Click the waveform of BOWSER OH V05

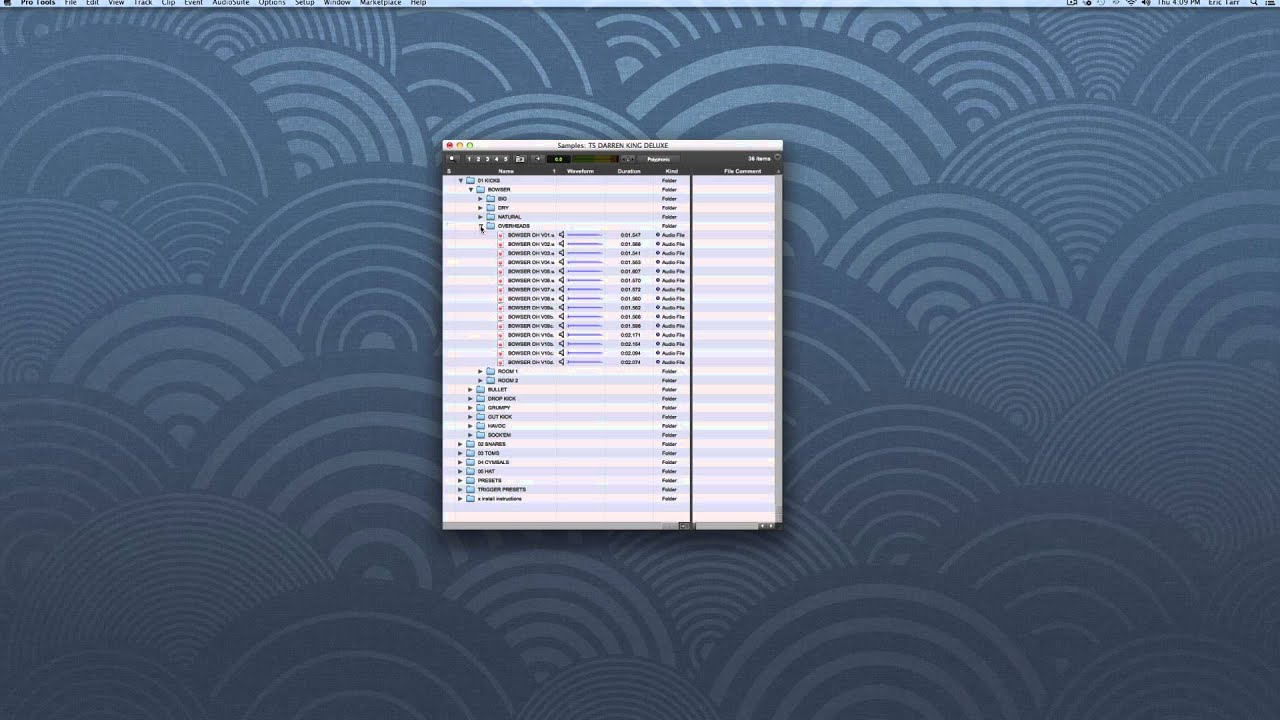(585, 271)
